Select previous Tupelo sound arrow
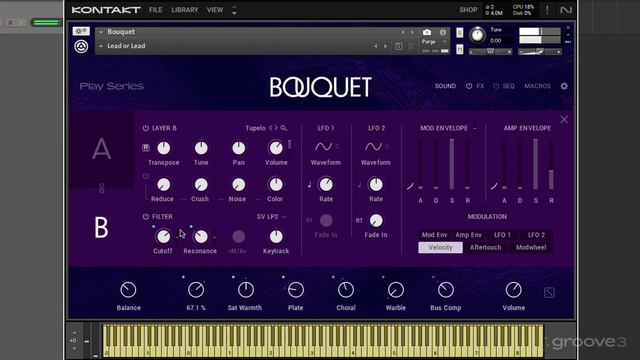 tap(271, 128)
